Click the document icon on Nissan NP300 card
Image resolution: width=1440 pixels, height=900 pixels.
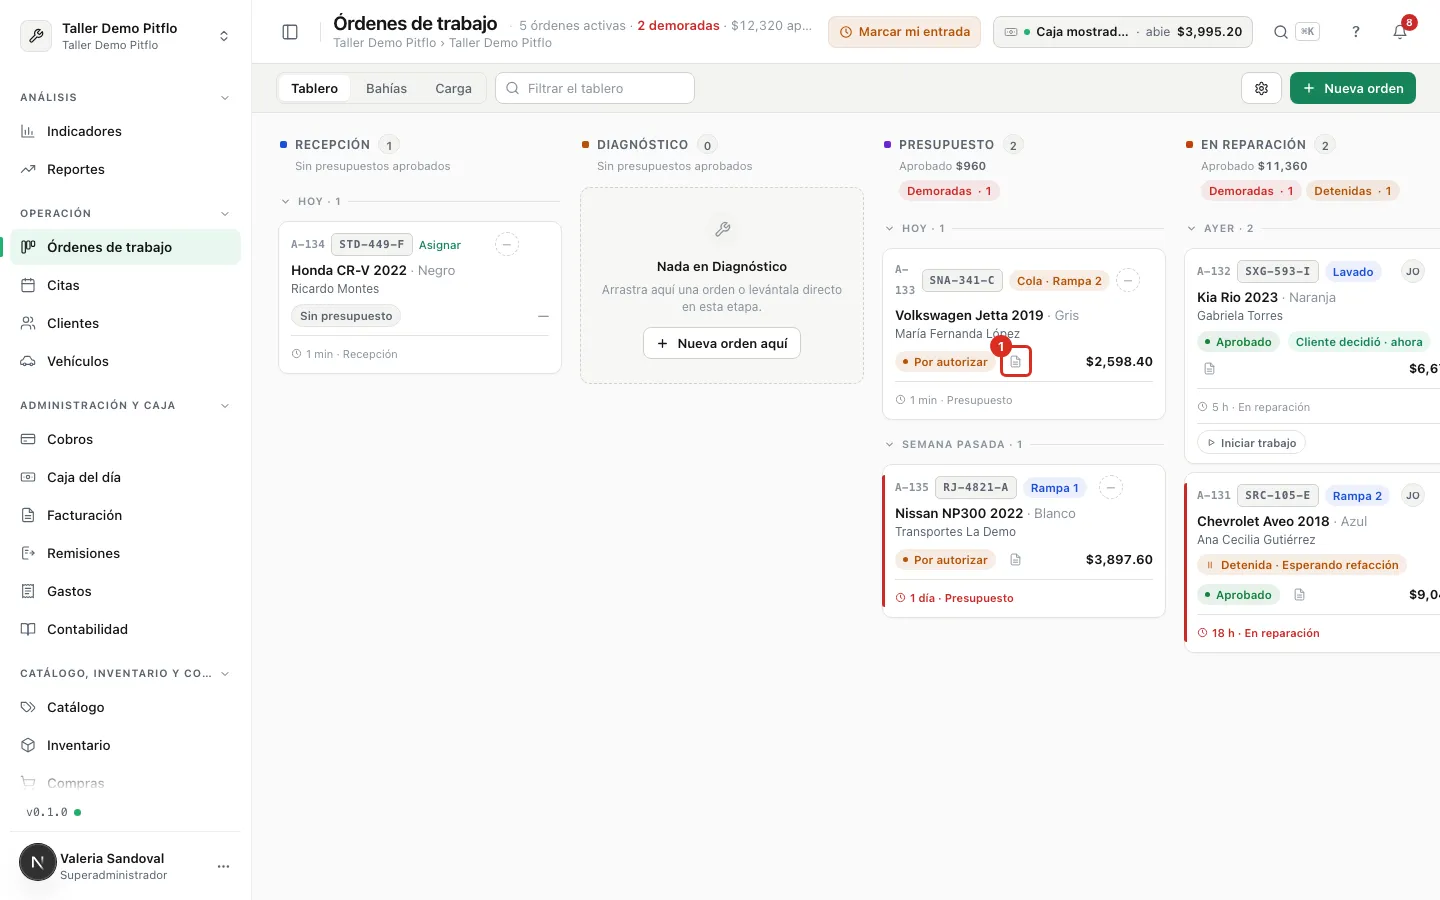[x=1015, y=560]
